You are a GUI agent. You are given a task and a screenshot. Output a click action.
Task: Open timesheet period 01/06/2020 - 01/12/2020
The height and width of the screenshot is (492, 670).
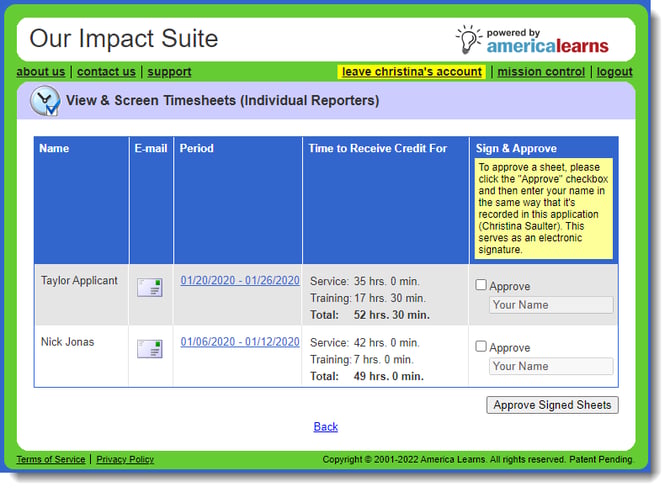point(240,342)
